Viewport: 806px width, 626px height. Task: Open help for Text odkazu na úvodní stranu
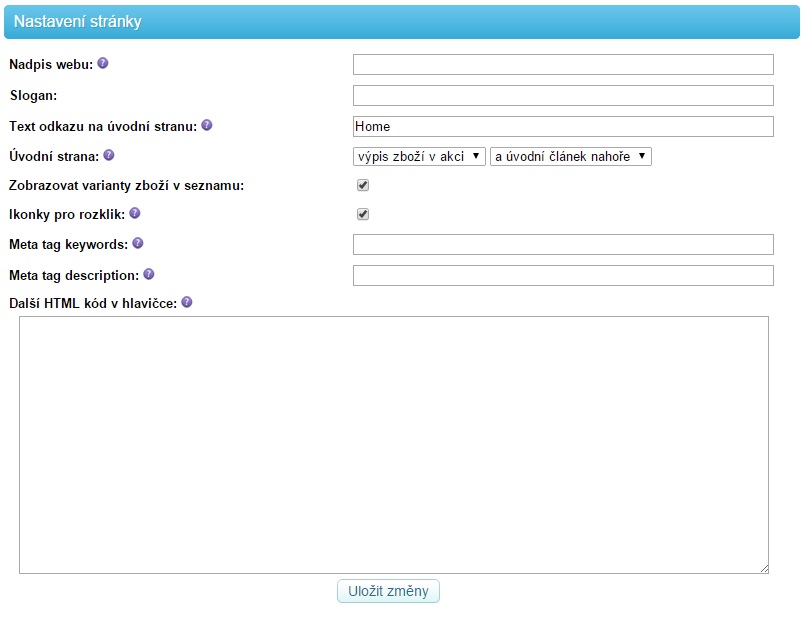pos(207,126)
